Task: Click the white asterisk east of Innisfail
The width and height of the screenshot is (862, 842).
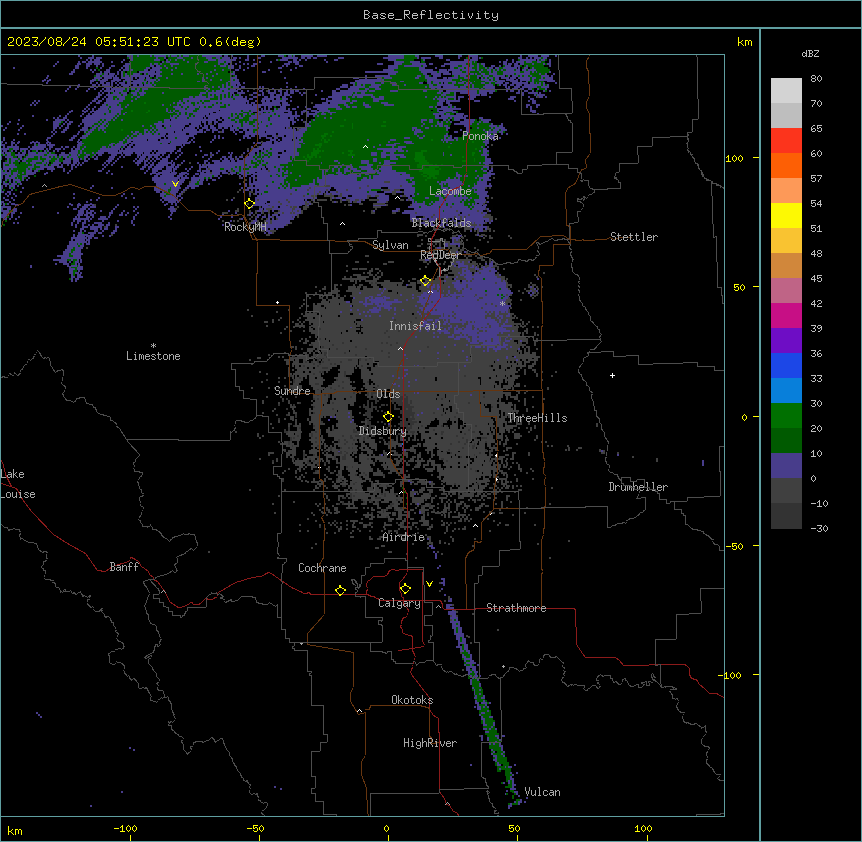Action: point(502,304)
